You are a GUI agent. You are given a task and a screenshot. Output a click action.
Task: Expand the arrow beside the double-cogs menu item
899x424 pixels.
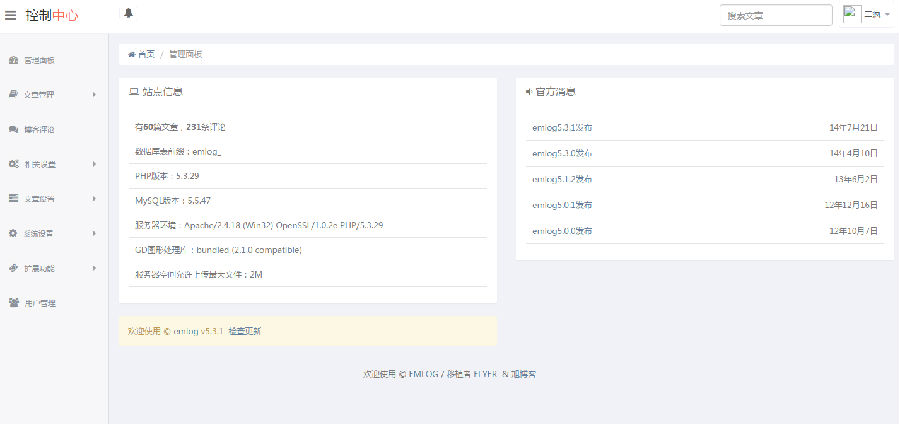[x=94, y=164]
